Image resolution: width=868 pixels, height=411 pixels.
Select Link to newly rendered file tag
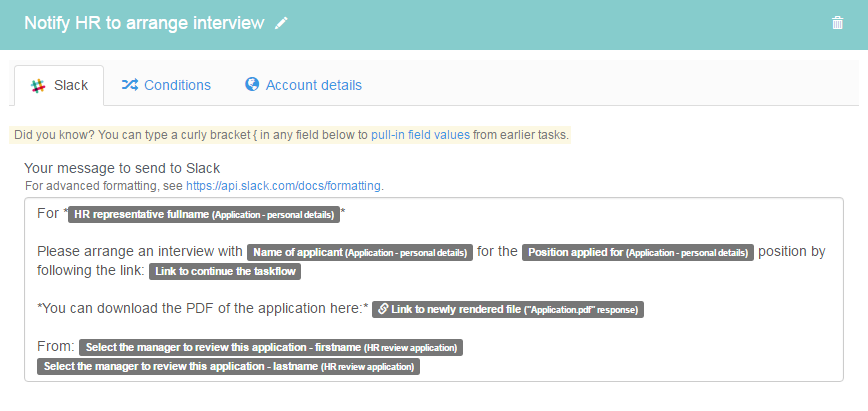click(508, 310)
